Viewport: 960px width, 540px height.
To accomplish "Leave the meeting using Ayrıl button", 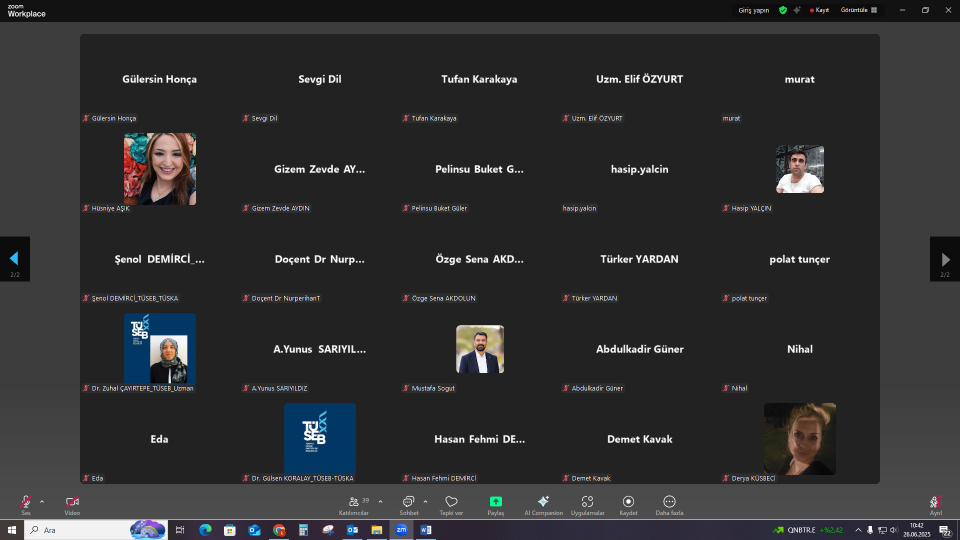I will click(x=936, y=502).
